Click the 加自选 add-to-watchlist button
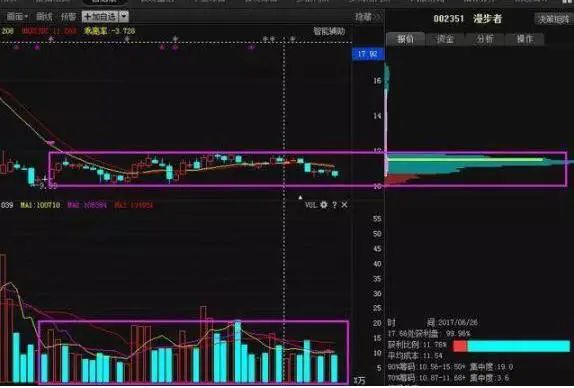 101,16
